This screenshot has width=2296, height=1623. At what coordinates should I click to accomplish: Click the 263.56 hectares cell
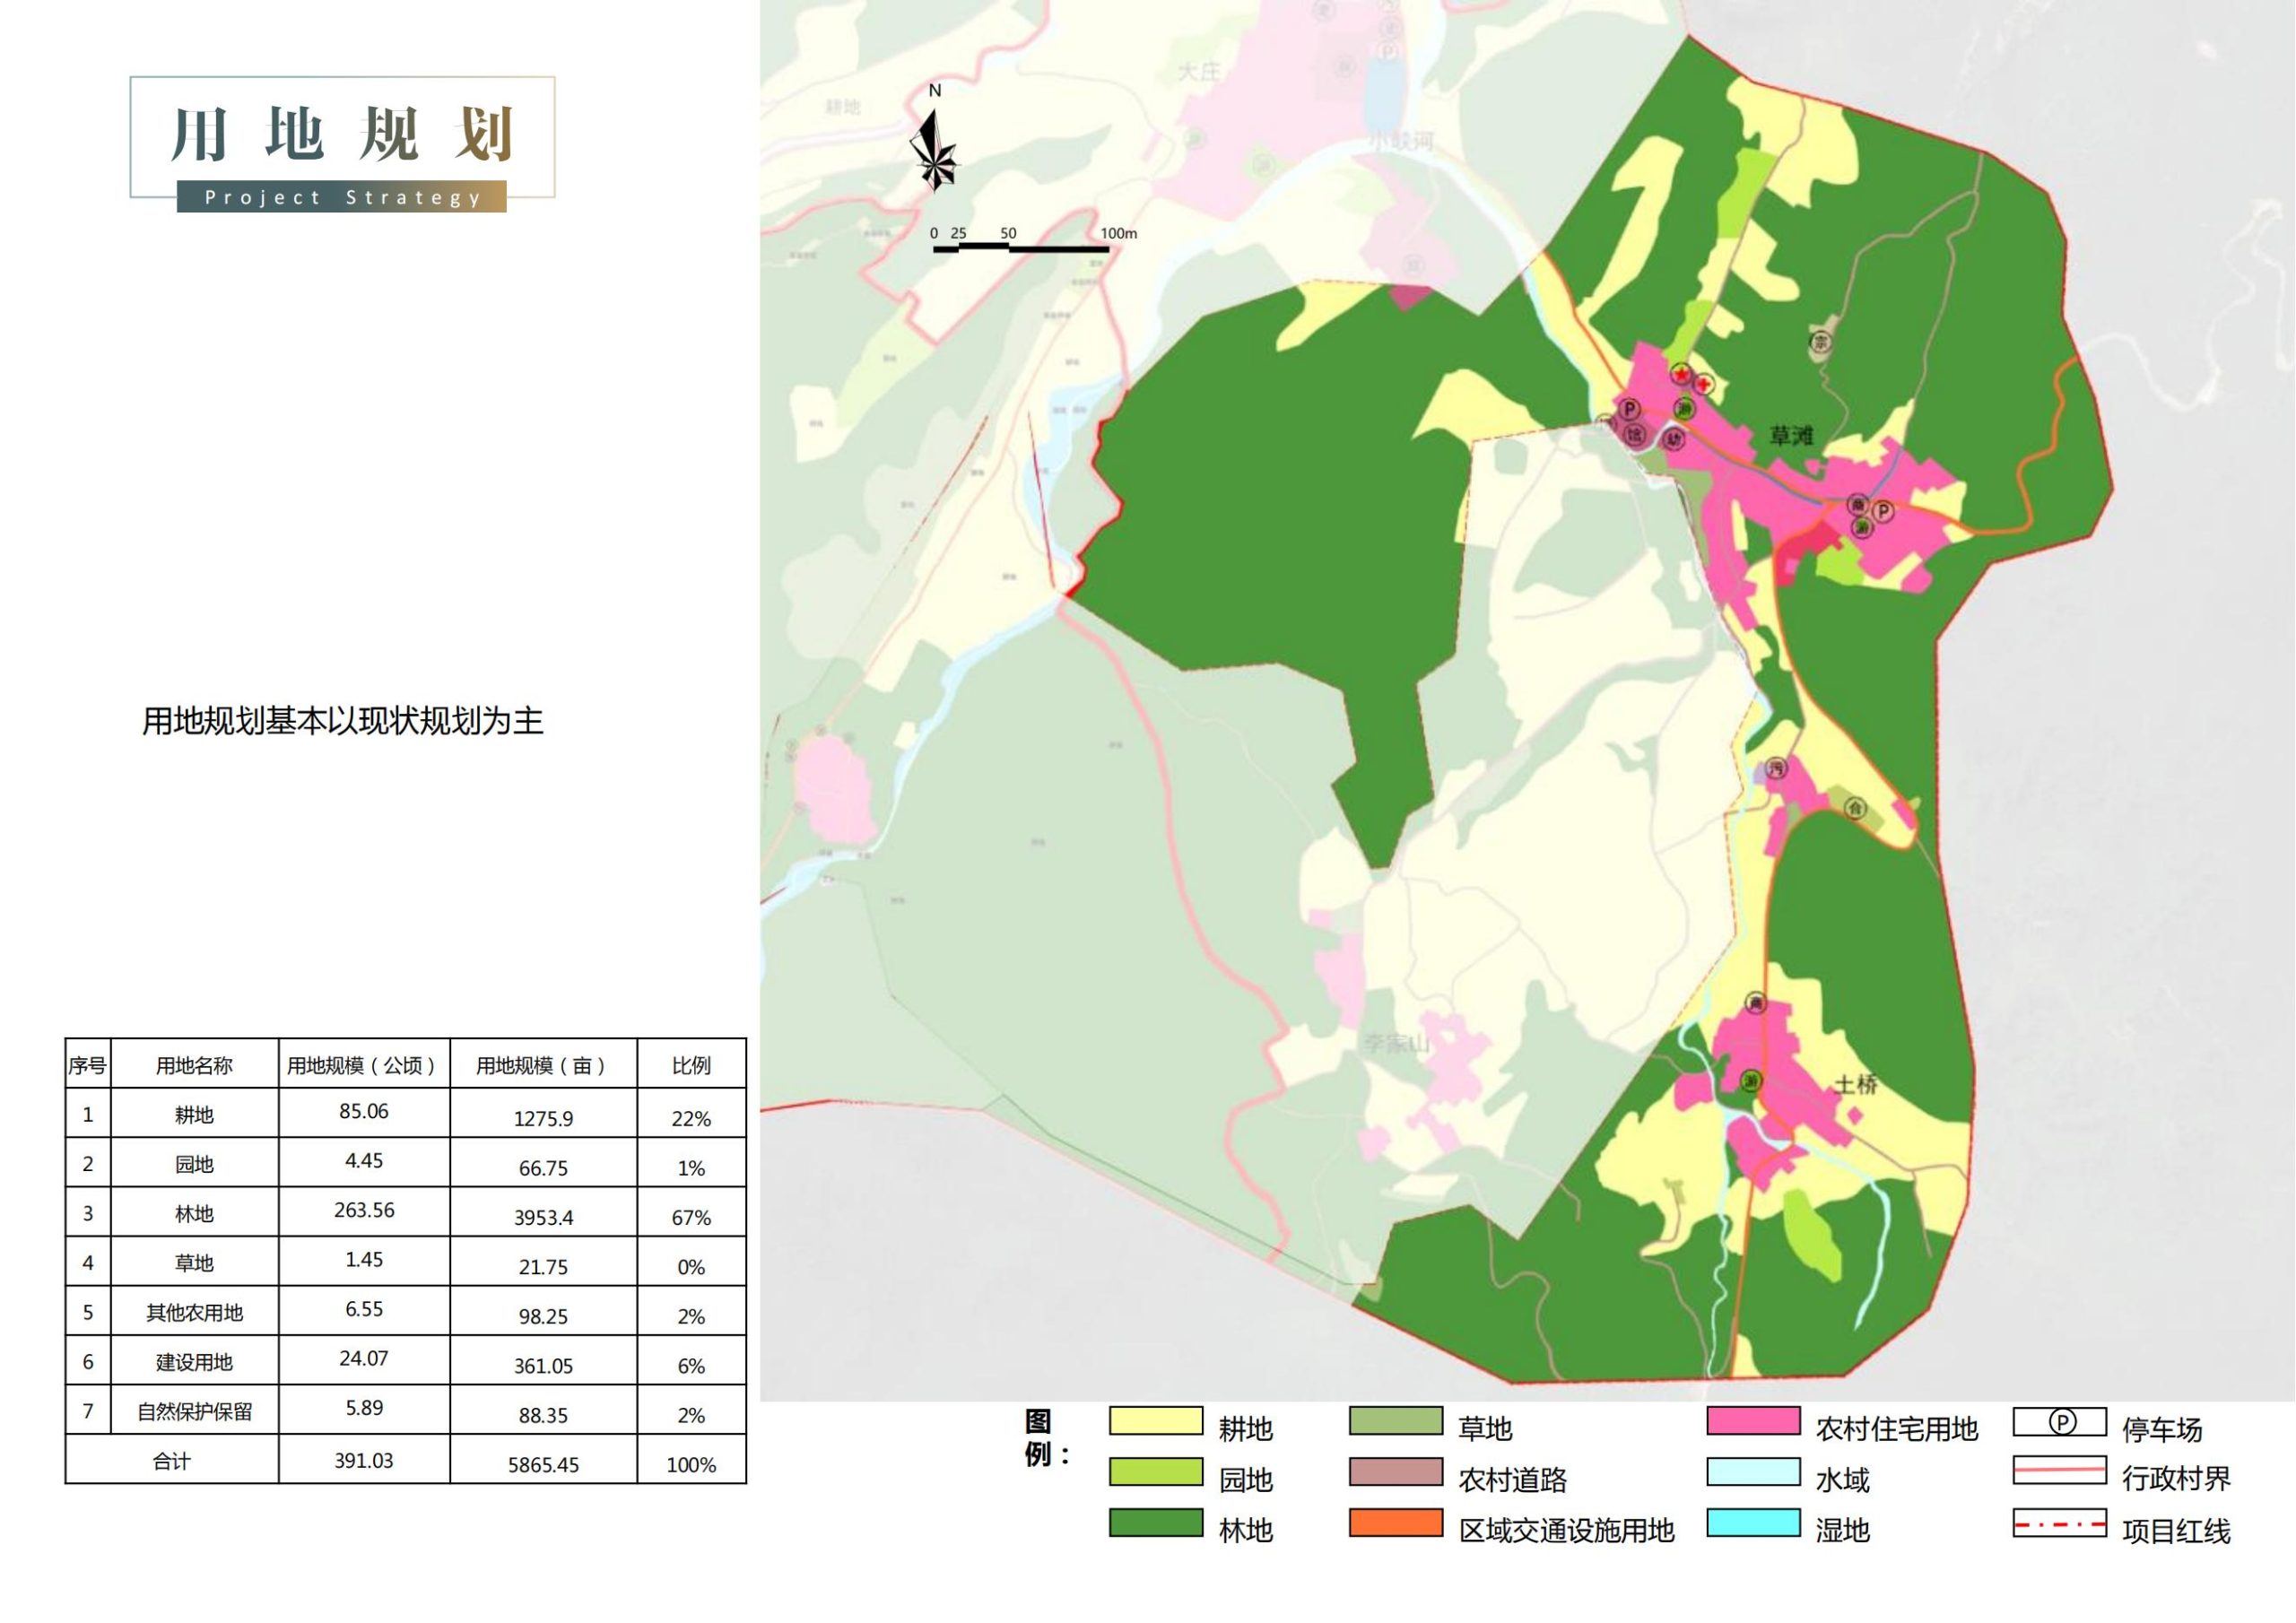(x=364, y=1211)
